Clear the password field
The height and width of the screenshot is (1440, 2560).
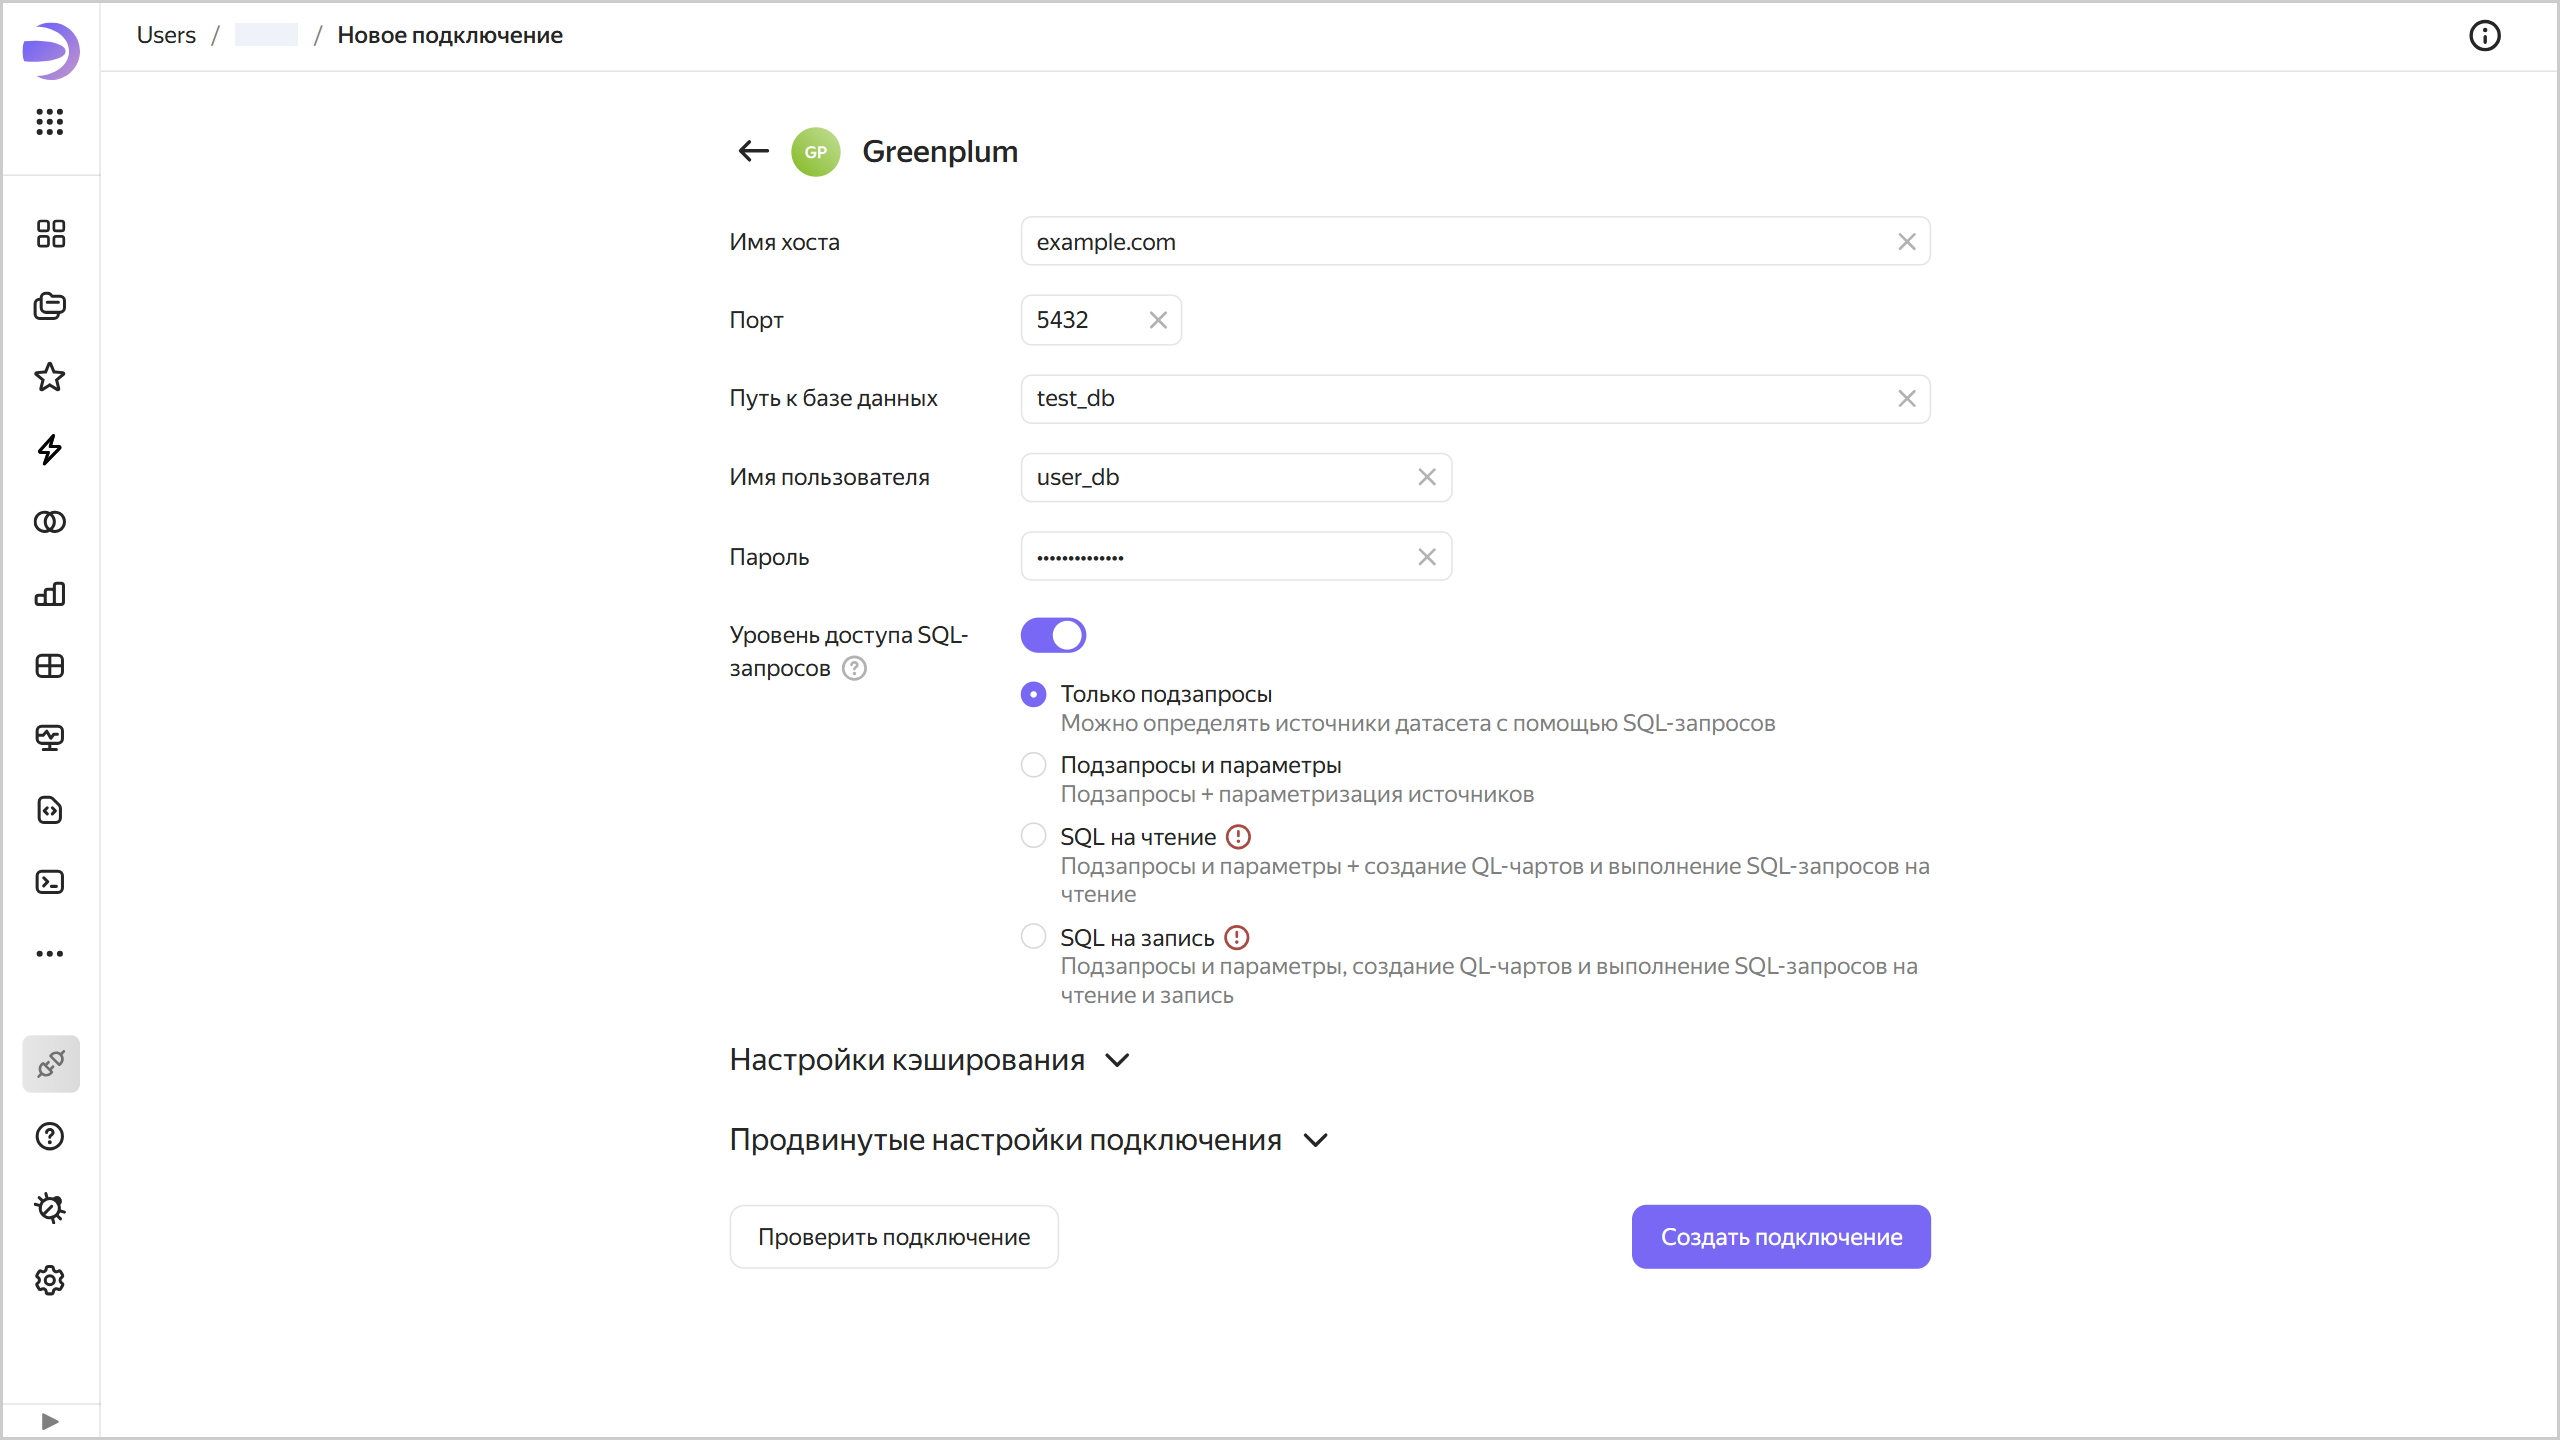click(x=1427, y=557)
